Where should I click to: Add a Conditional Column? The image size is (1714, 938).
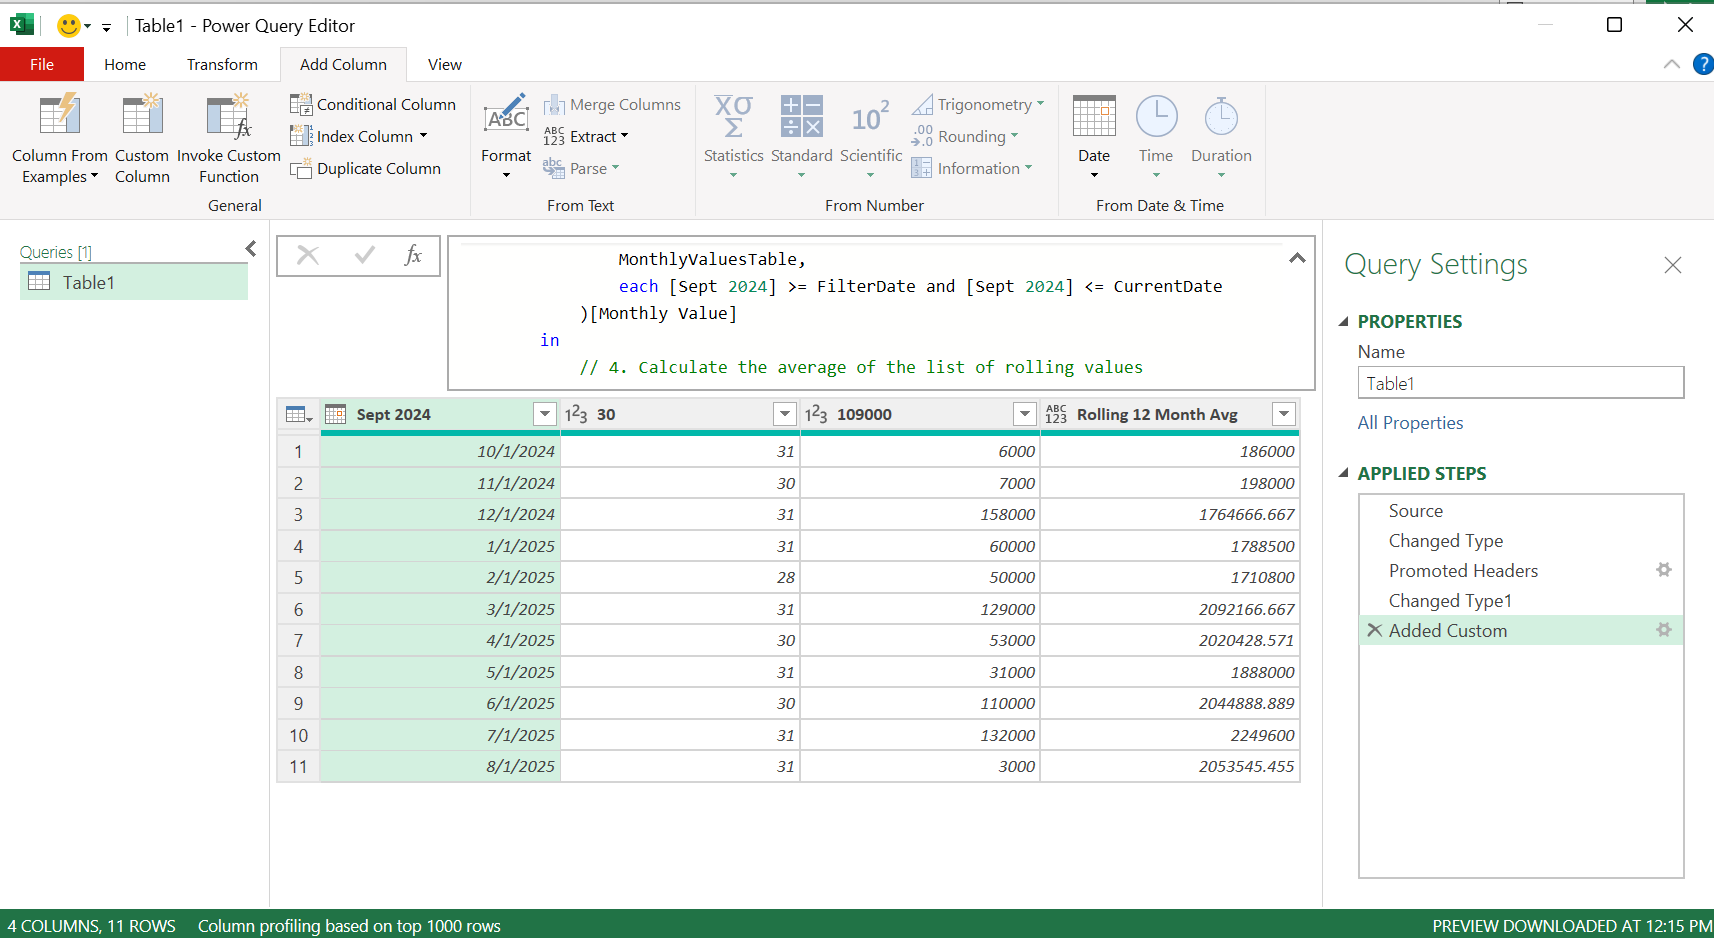point(373,104)
